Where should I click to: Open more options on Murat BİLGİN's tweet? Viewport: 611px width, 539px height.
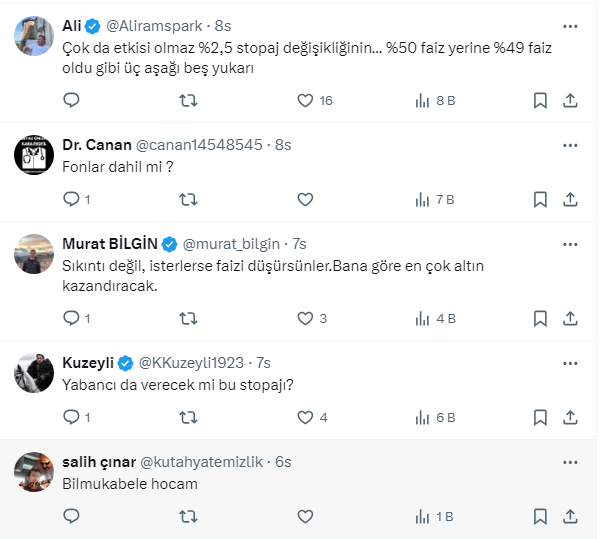[x=570, y=244]
